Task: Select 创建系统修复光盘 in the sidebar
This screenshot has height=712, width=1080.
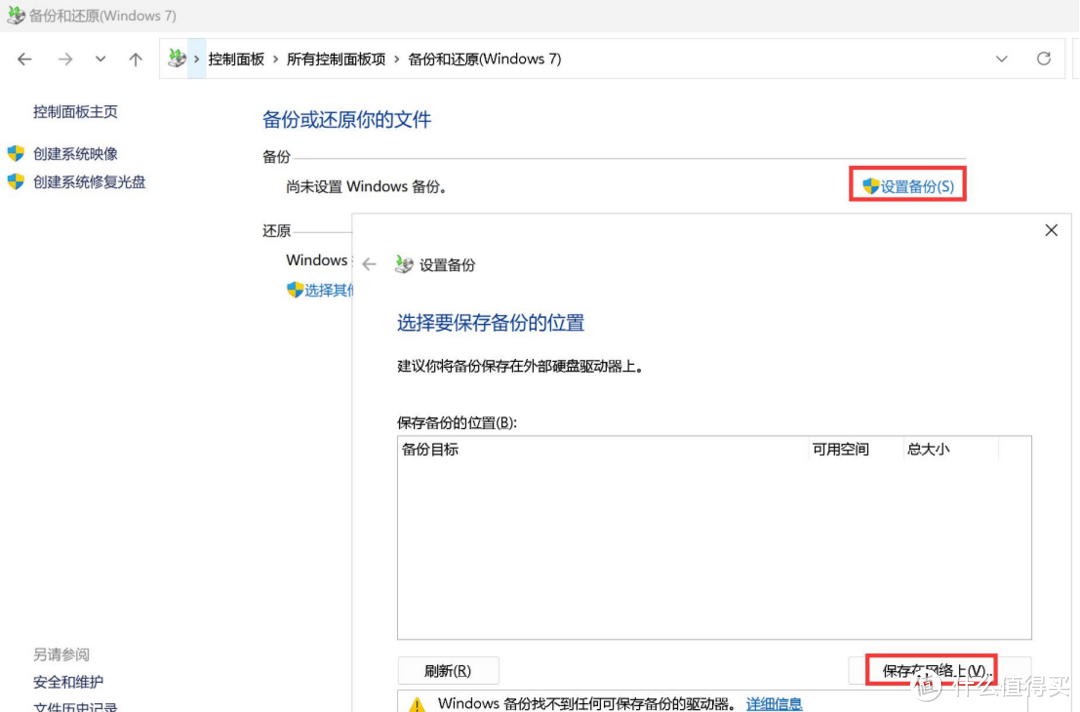Action: coord(78,182)
